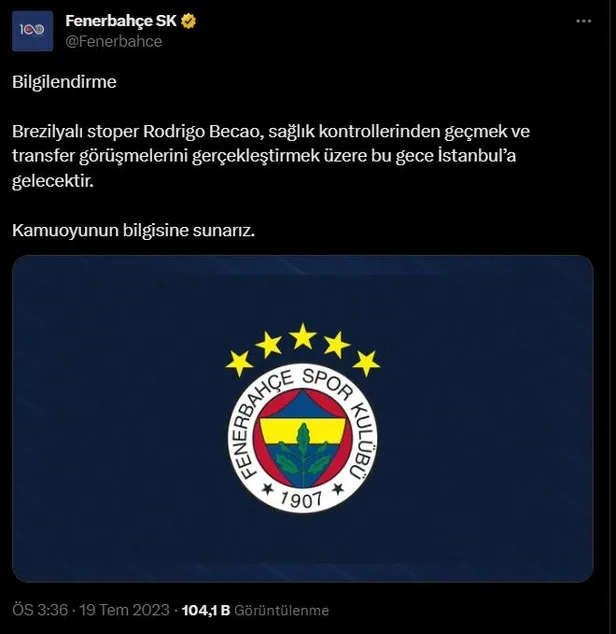Viewport: 616px width, 634px height.
Task: Click the 104,1 B view count
Action: (206, 610)
